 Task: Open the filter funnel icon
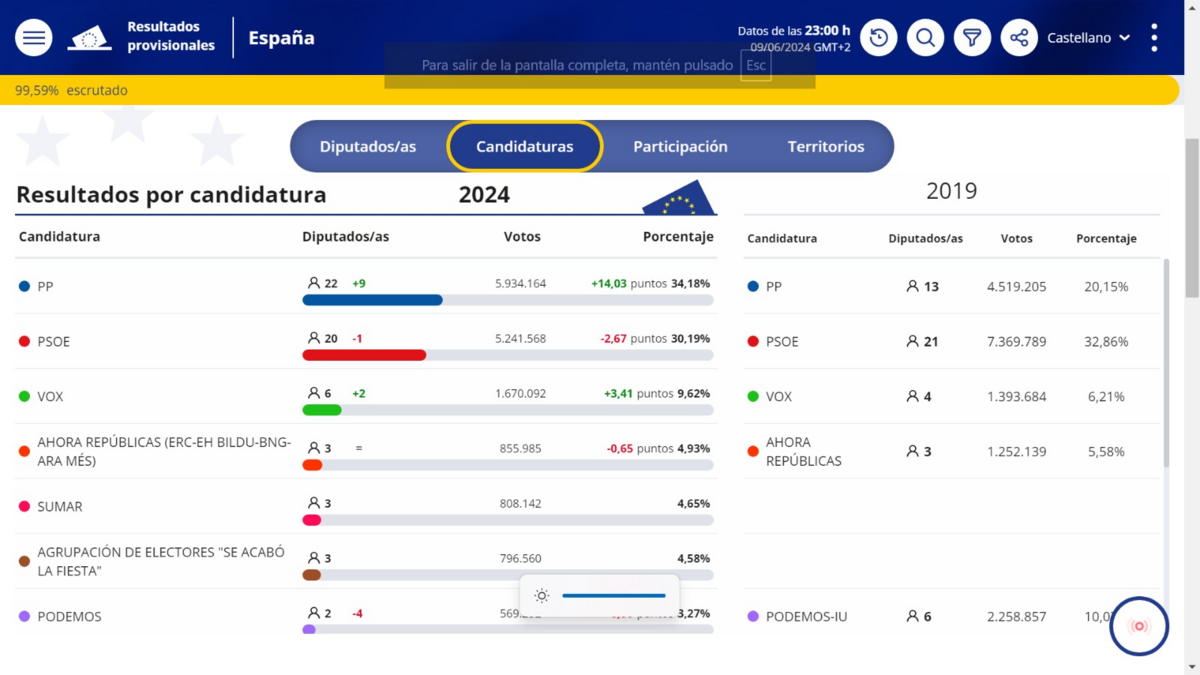tap(972, 38)
